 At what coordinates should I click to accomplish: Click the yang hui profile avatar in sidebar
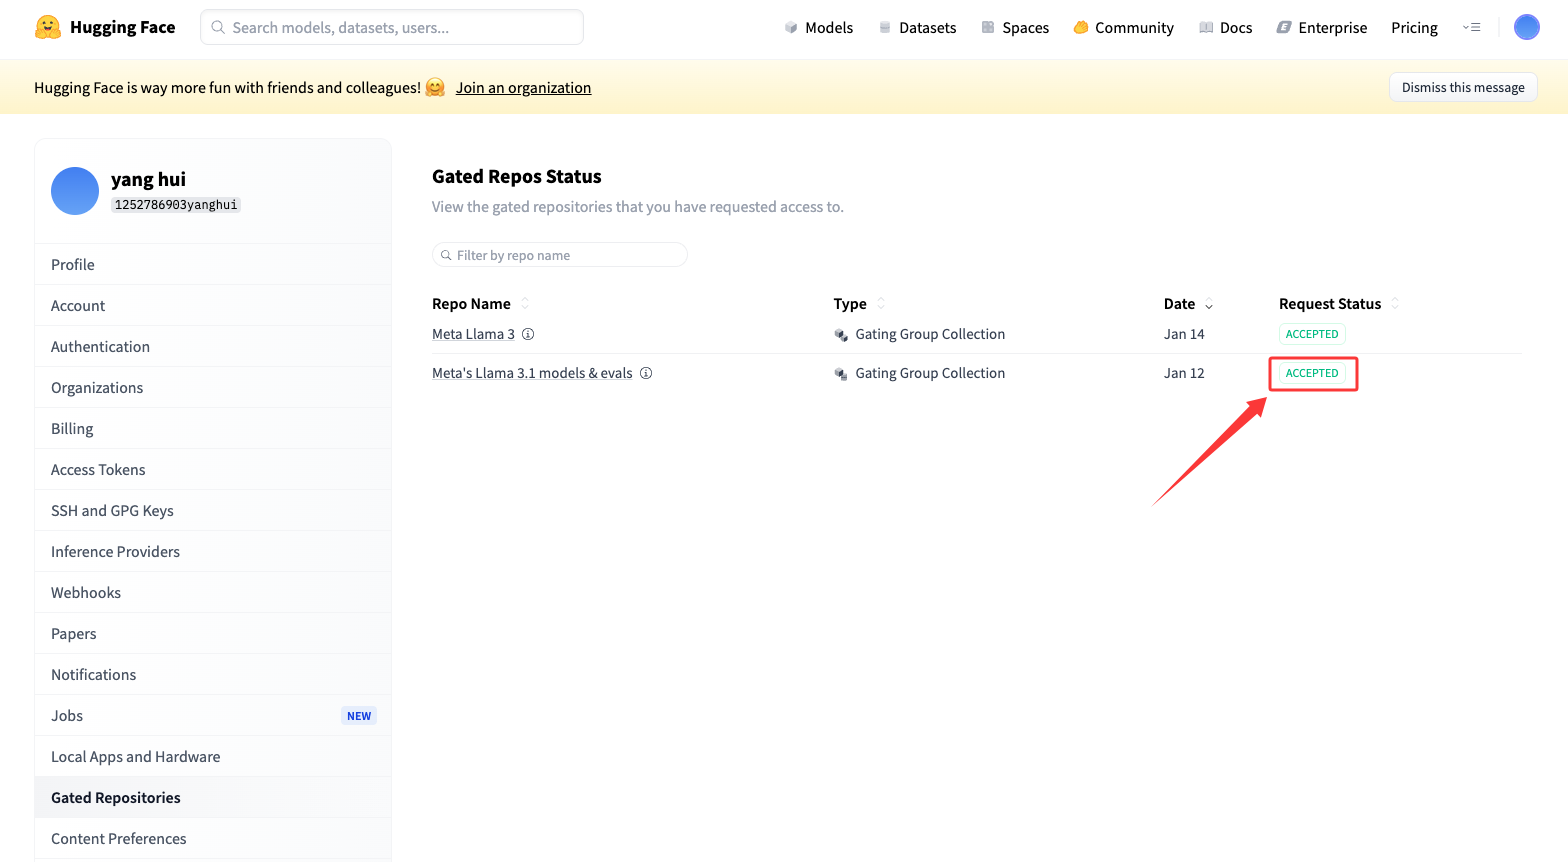75,191
